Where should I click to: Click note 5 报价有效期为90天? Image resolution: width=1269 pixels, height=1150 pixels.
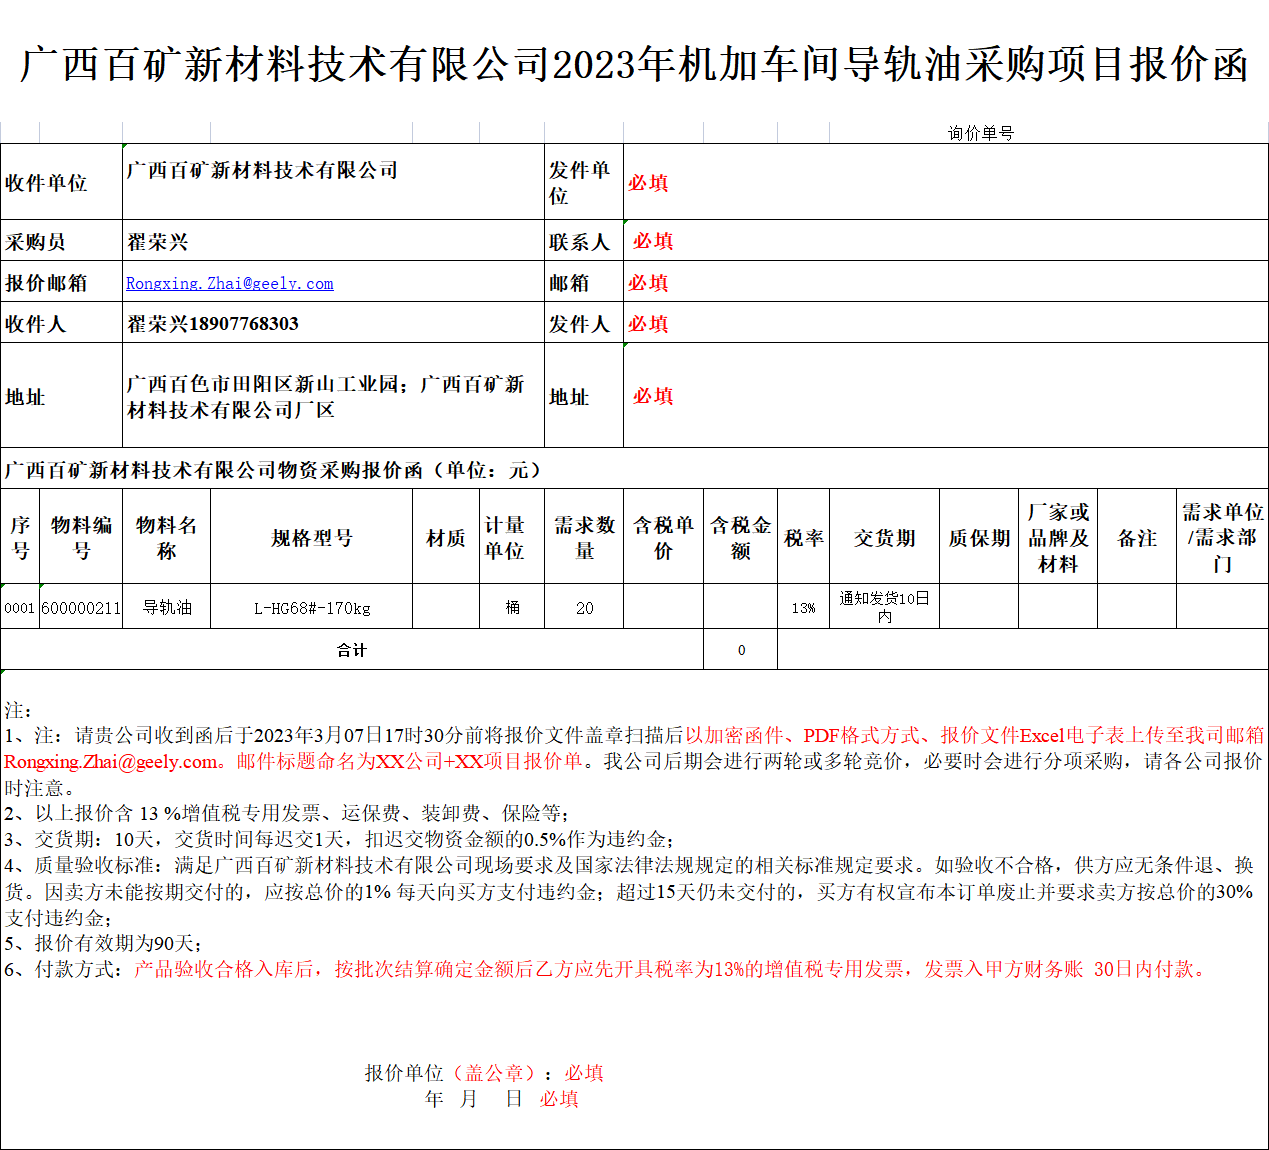(104, 943)
